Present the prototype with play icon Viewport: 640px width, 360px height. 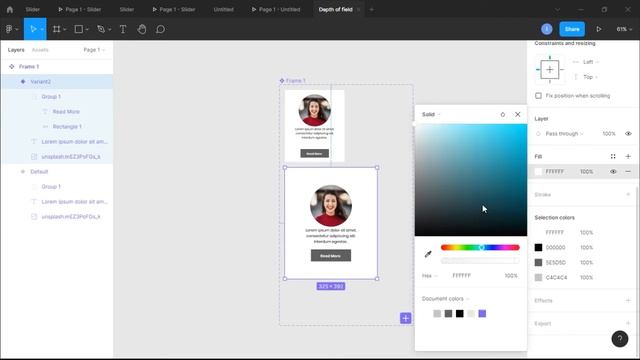[x=599, y=29]
